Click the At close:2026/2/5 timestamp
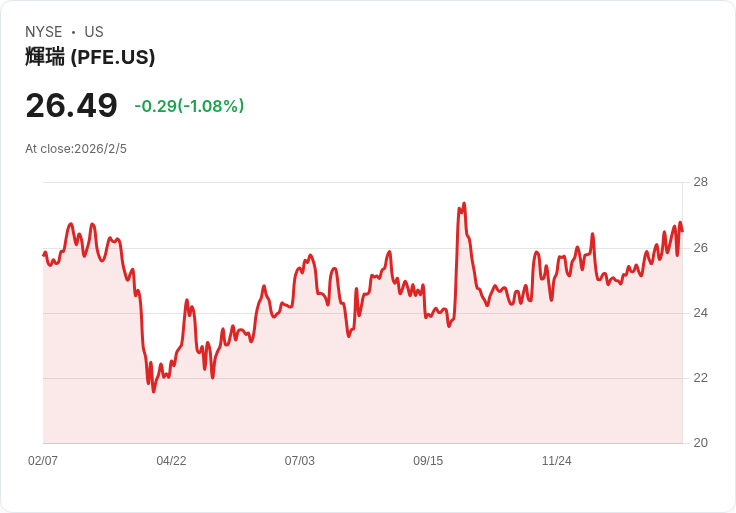Viewport: 736px width, 513px height. (76, 149)
